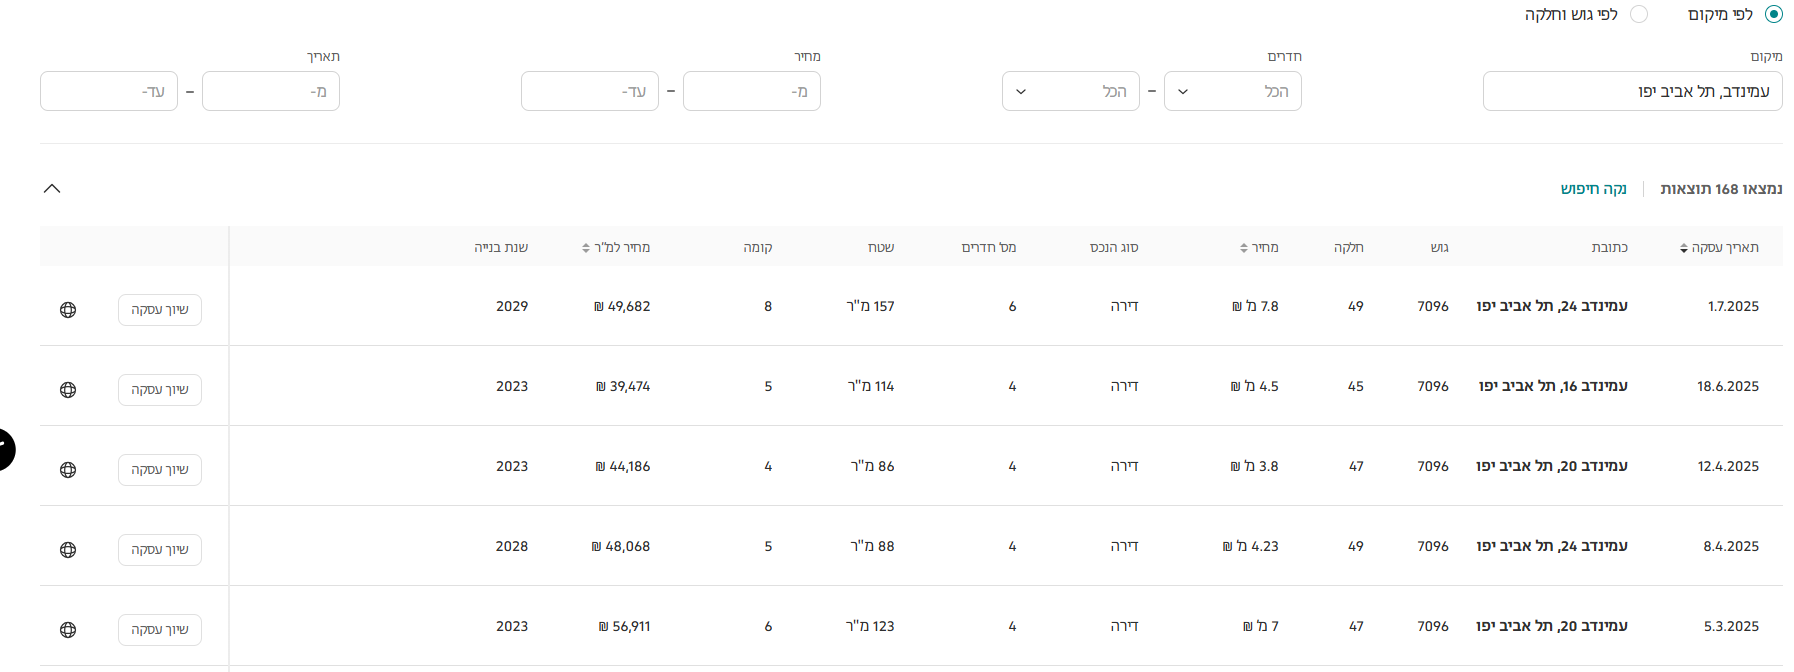This screenshot has width=1794, height=672.
Task: Collapse the results section chevron
Action: tap(52, 189)
